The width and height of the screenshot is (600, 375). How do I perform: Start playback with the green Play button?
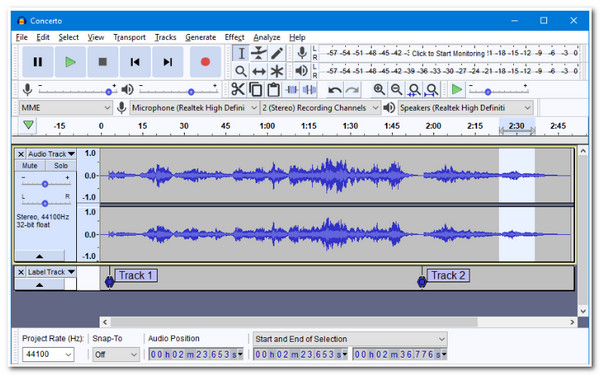point(70,62)
